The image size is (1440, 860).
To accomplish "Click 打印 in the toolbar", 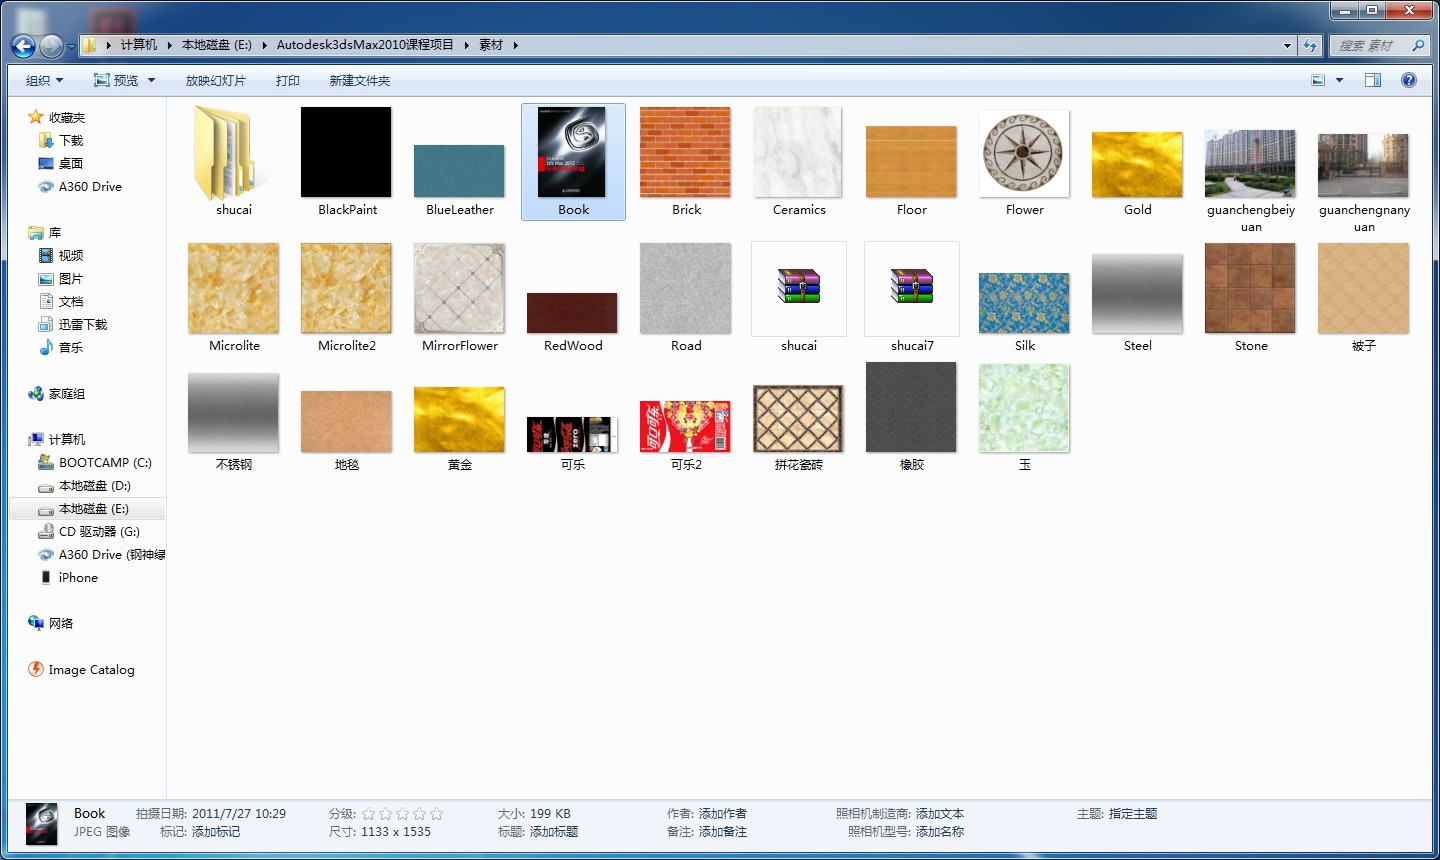I will tap(287, 81).
